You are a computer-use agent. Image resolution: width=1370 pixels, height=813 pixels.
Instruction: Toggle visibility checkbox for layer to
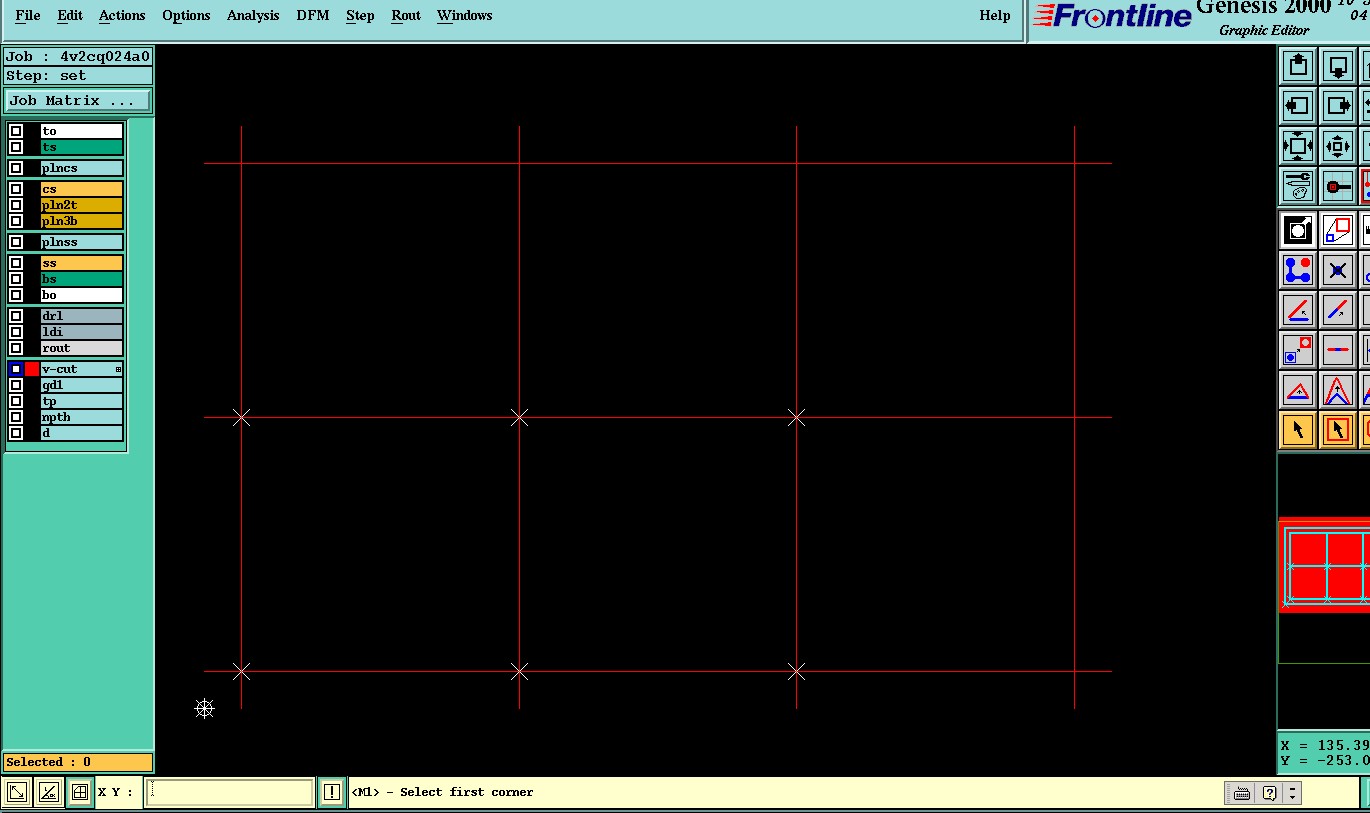16,131
